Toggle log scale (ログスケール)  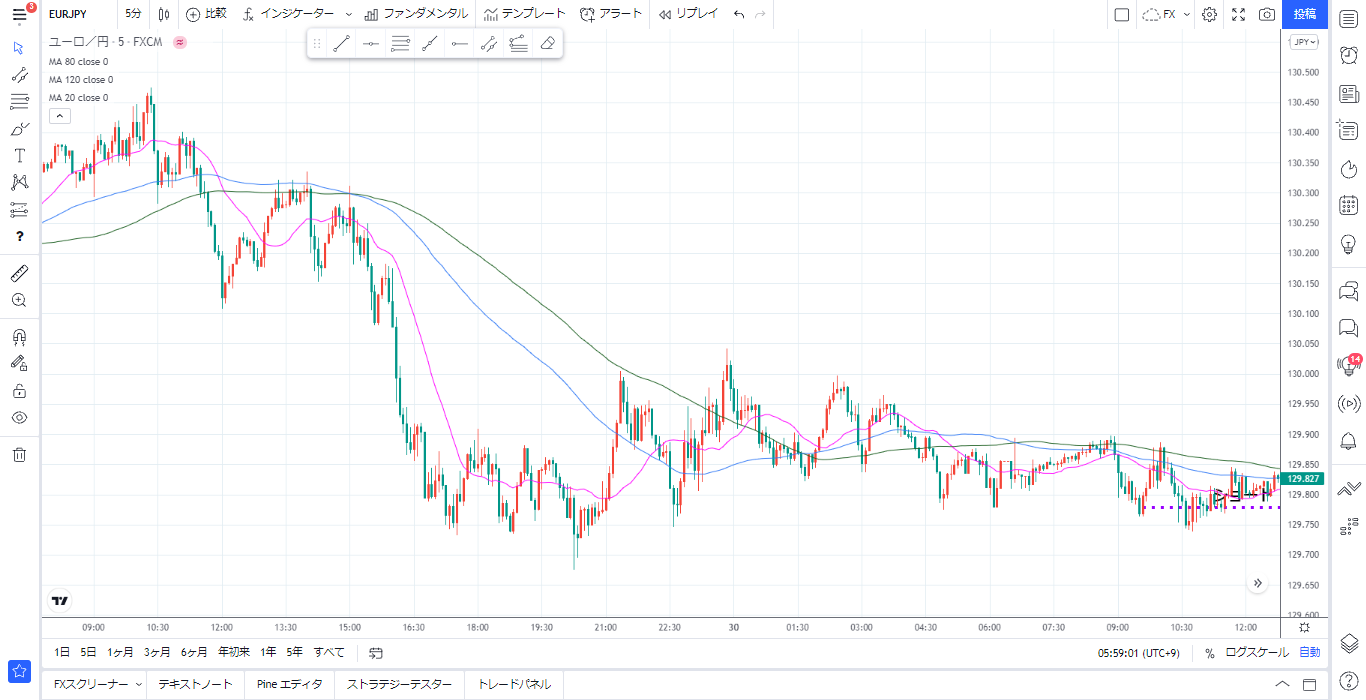[x=1257, y=653]
